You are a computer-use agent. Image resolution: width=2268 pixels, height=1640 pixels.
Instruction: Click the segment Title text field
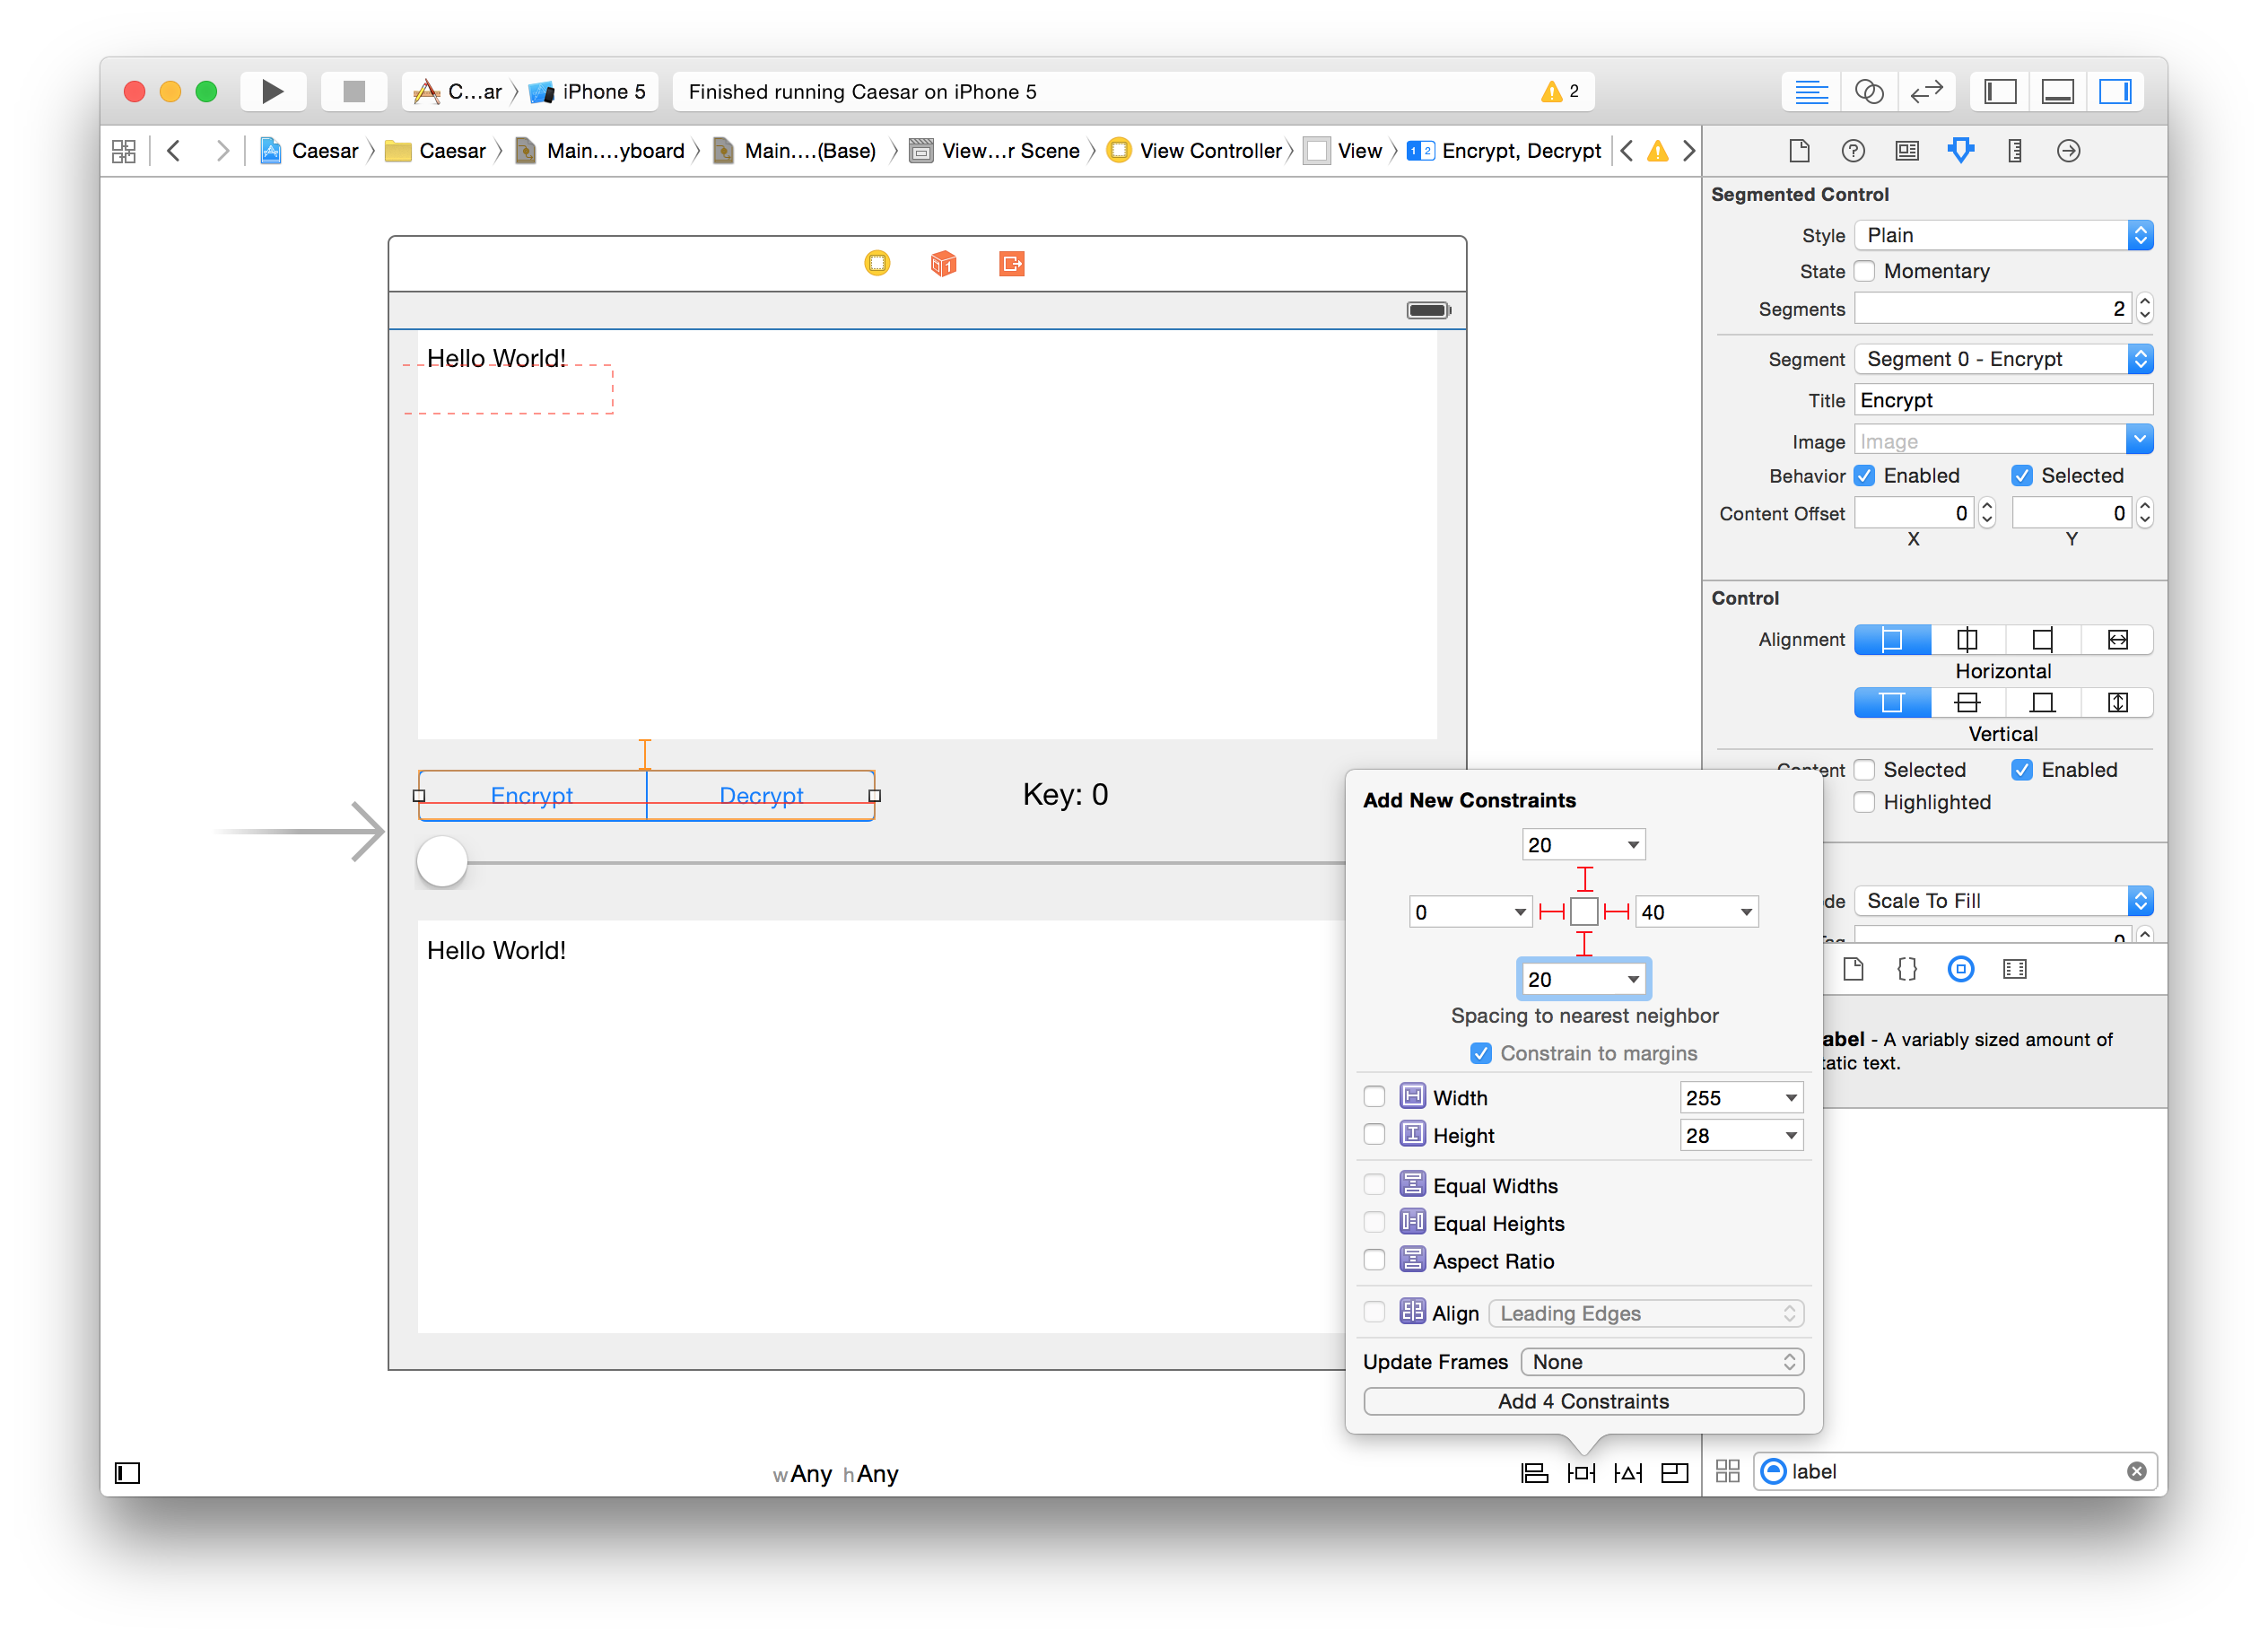pyautogui.click(x=2004, y=400)
